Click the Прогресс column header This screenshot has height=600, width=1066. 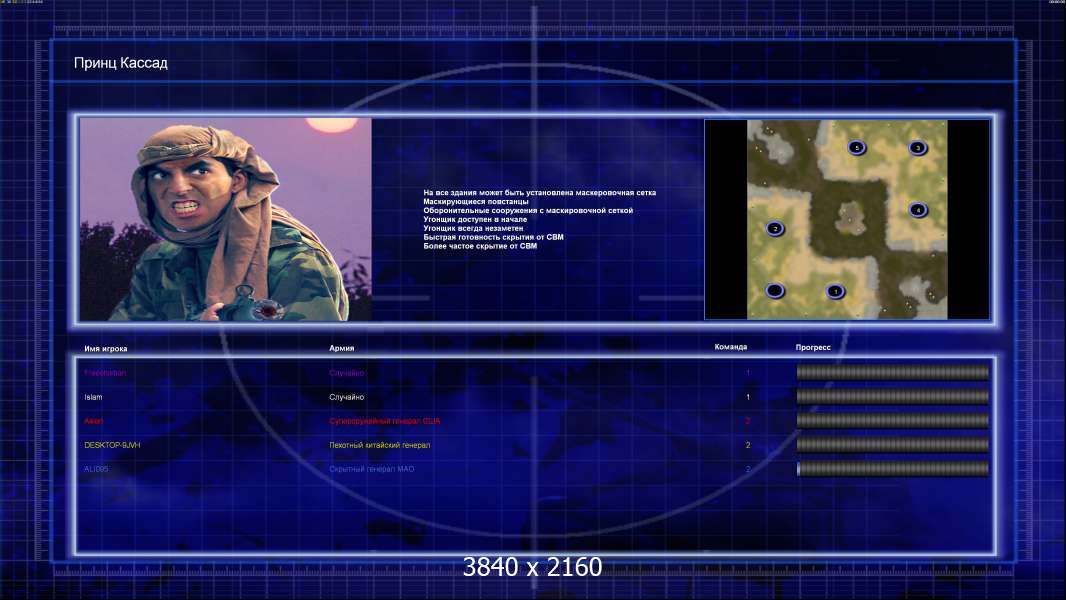click(813, 347)
